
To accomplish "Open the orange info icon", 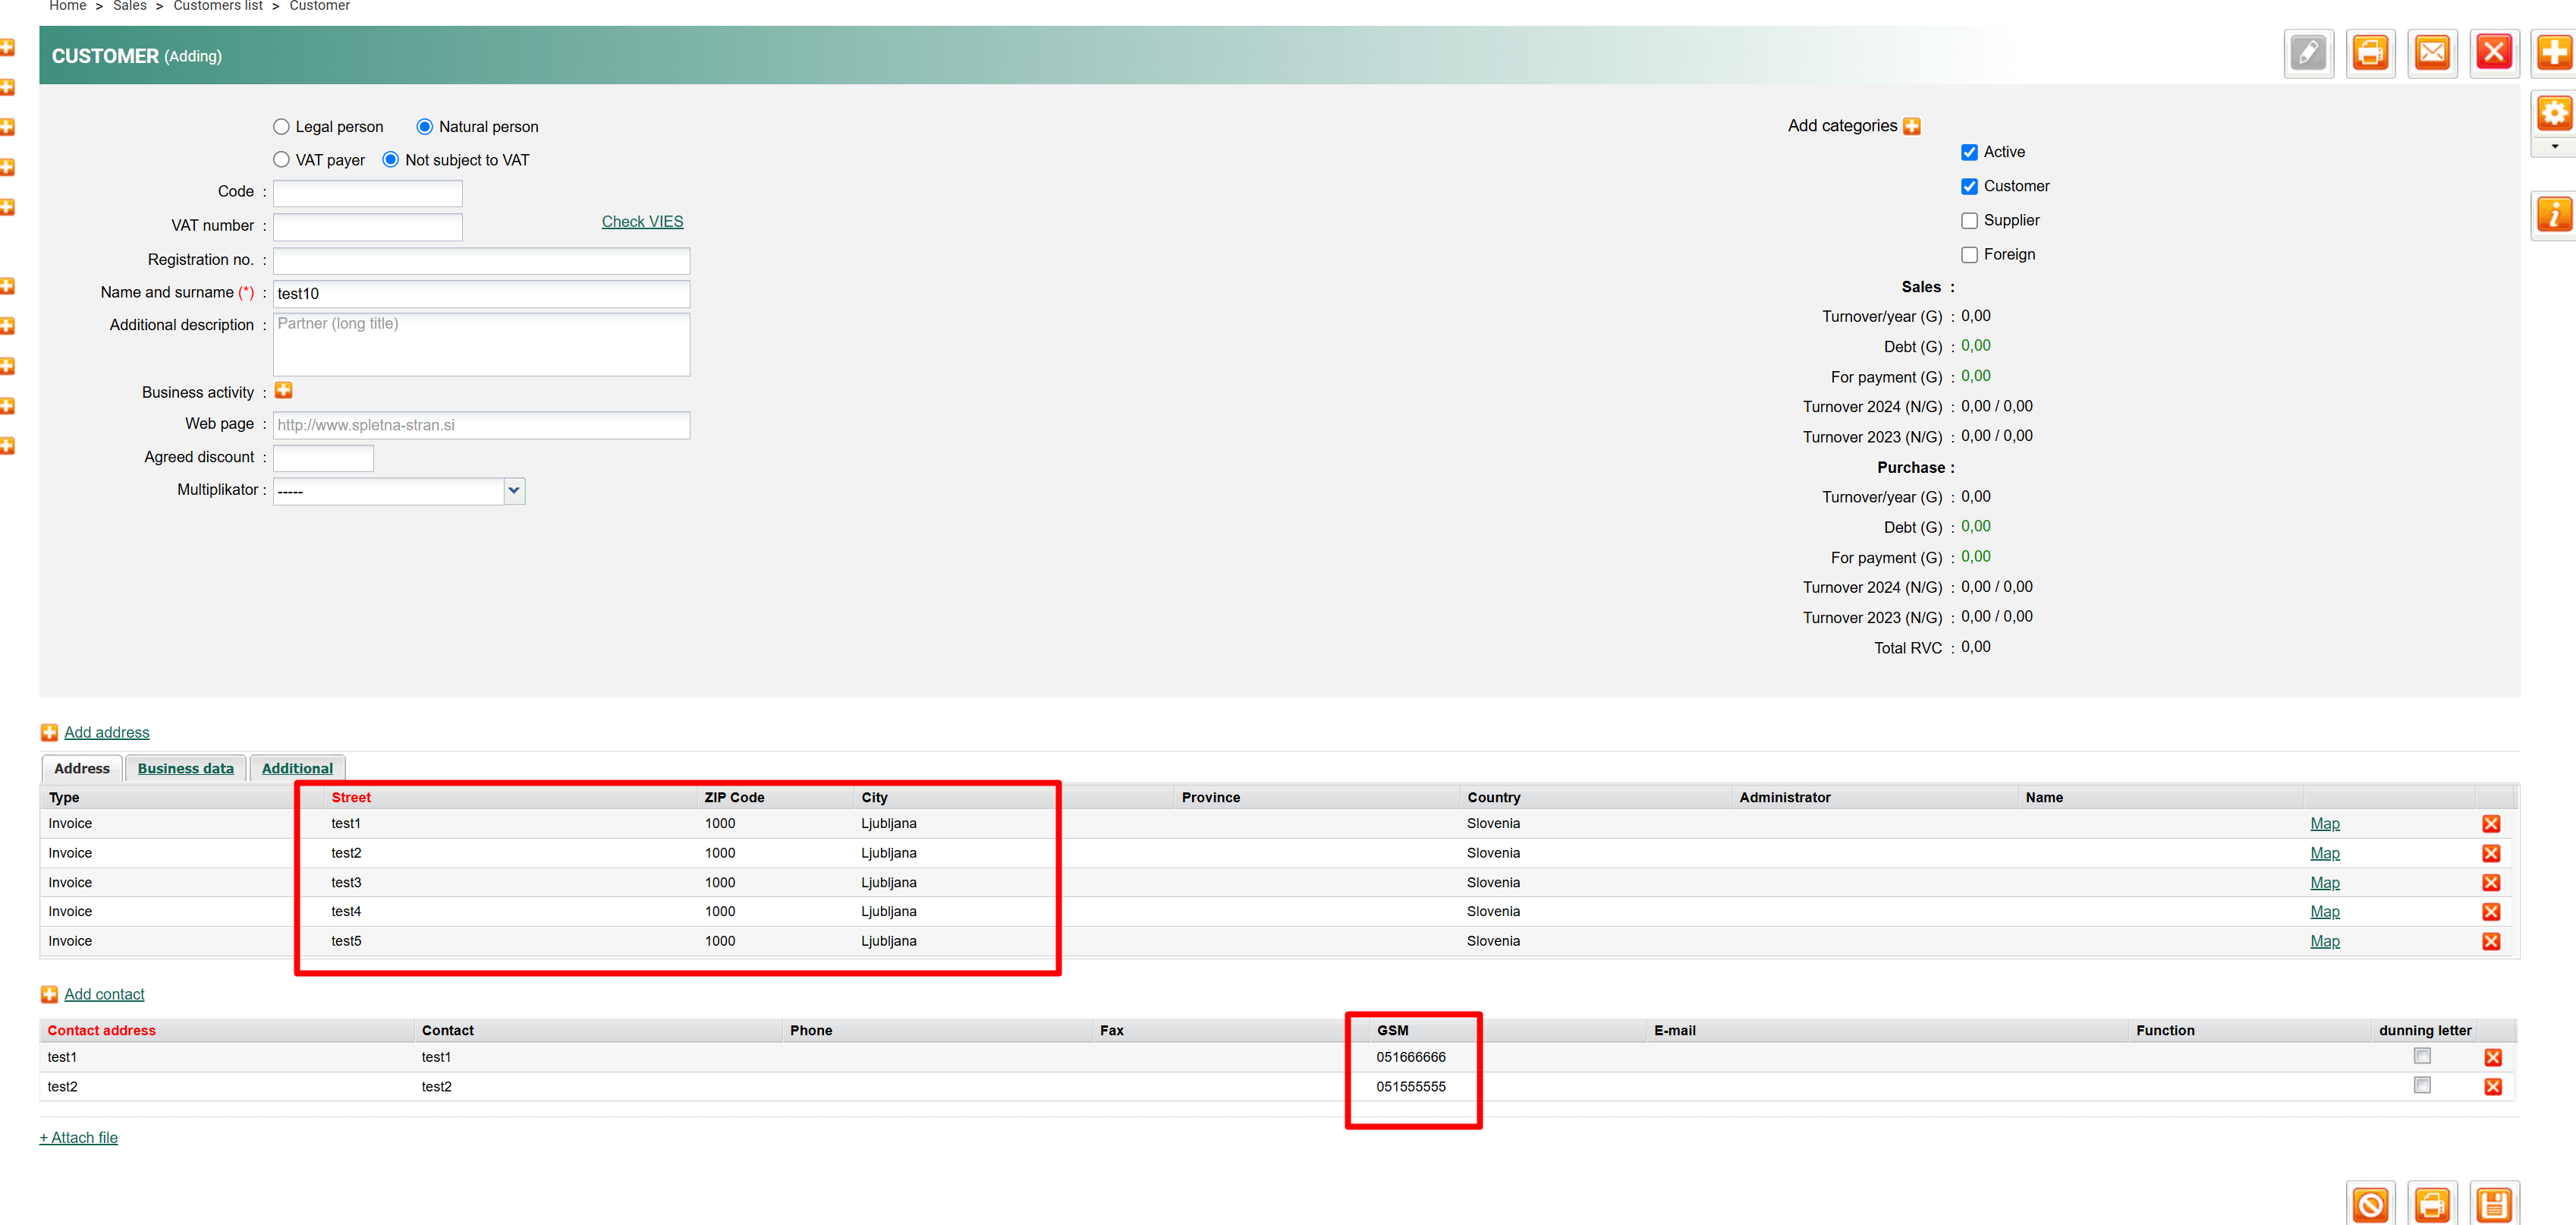I will tap(2553, 215).
